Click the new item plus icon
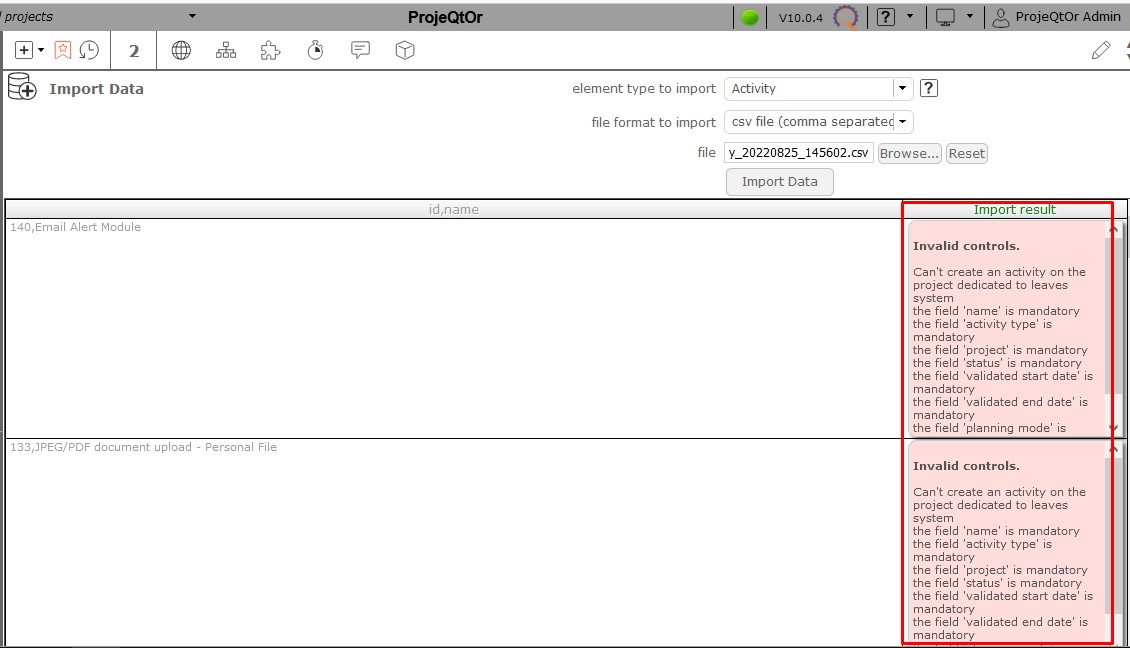 [x=25, y=50]
